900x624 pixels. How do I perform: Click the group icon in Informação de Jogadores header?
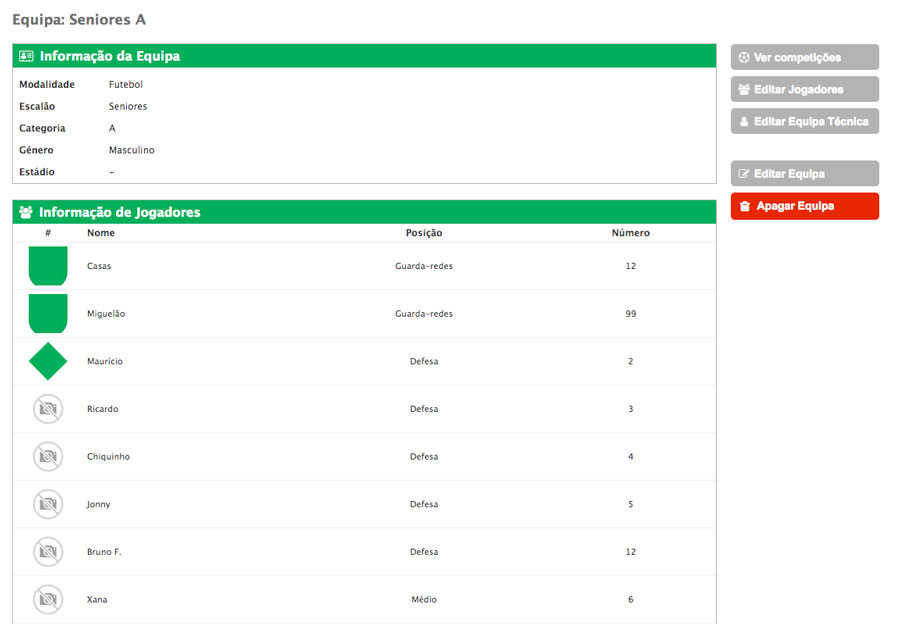click(x=27, y=212)
